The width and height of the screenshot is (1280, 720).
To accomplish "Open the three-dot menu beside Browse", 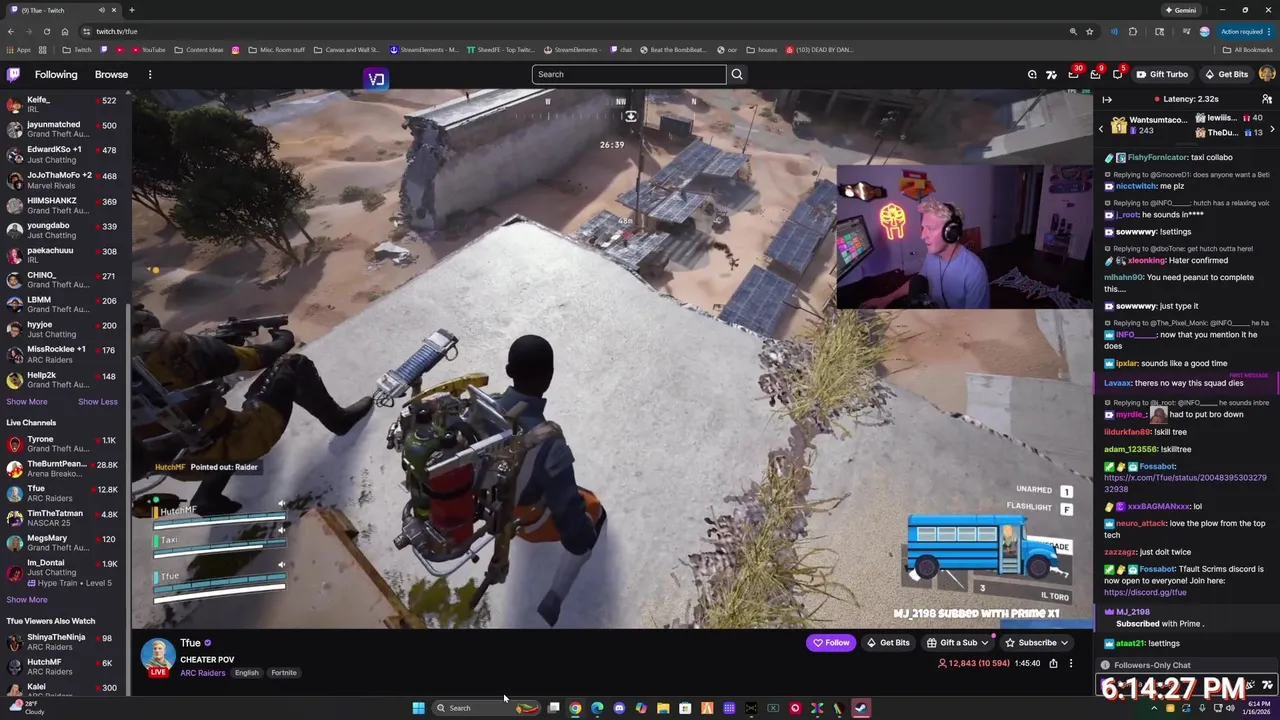I will (x=150, y=74).
